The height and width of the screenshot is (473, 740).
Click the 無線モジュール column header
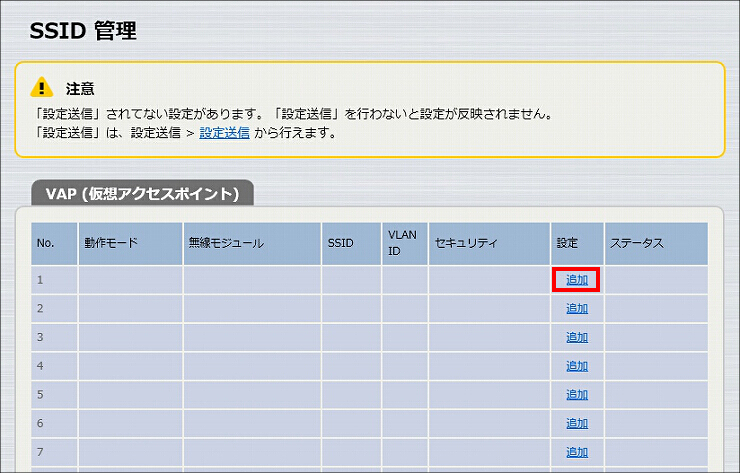[252, 244]
